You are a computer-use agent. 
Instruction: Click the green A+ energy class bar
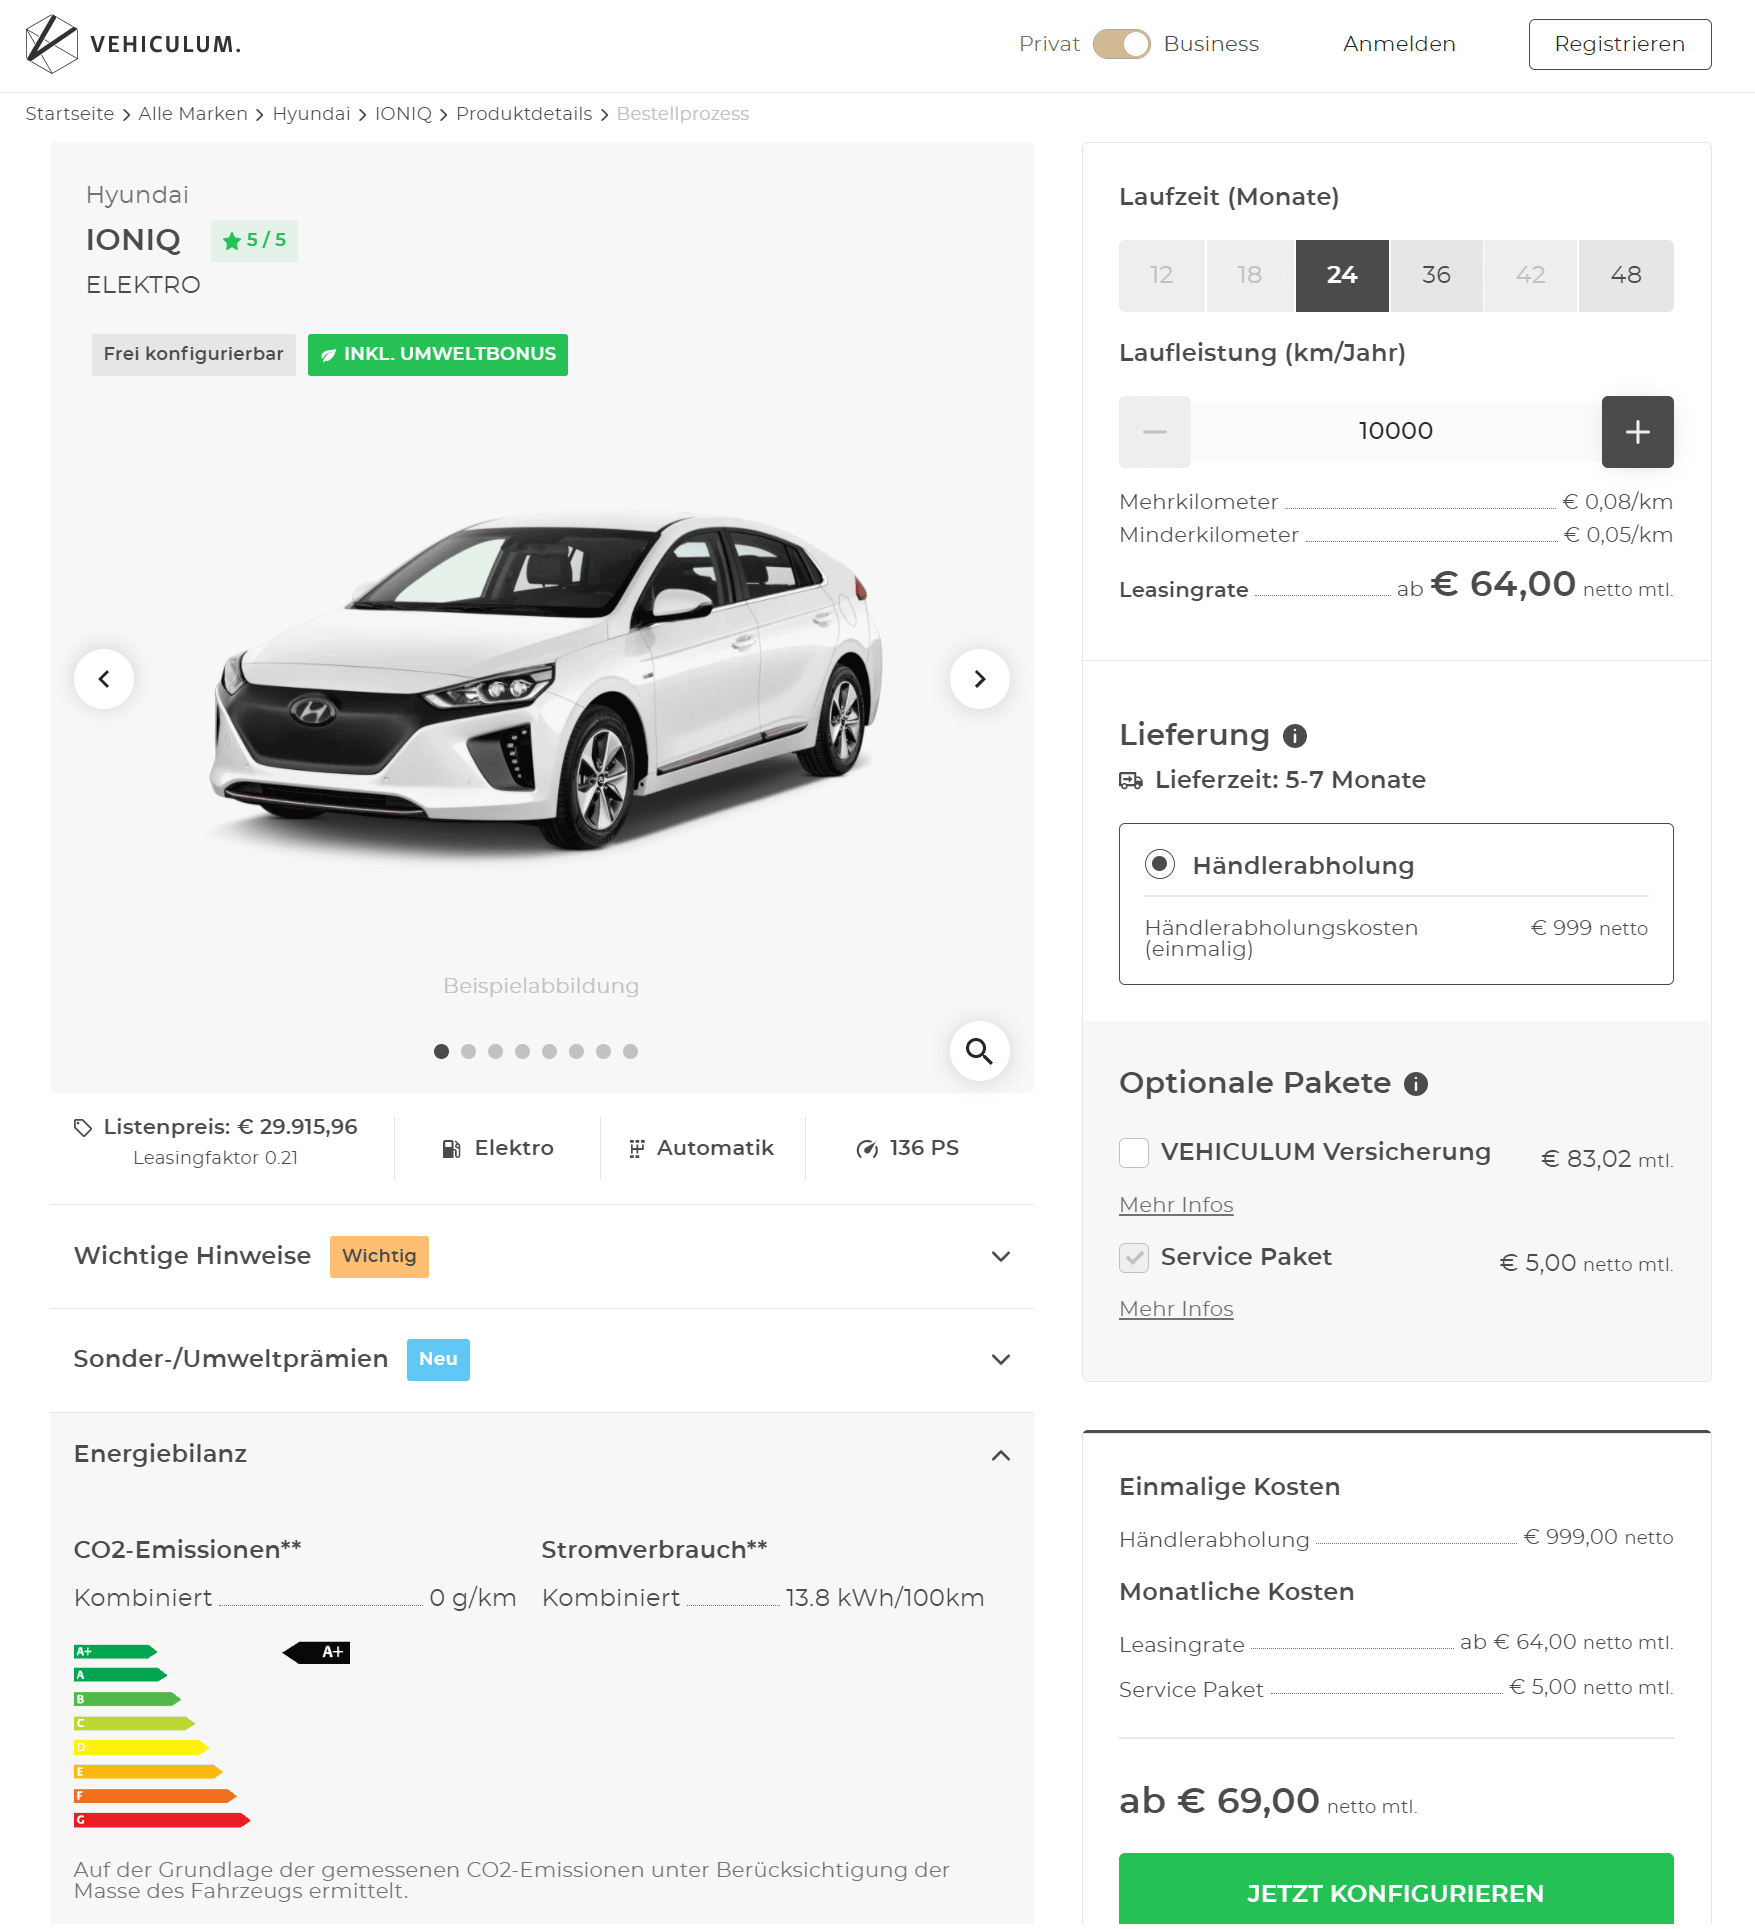pyautogui.click(x=115, y=1652)
